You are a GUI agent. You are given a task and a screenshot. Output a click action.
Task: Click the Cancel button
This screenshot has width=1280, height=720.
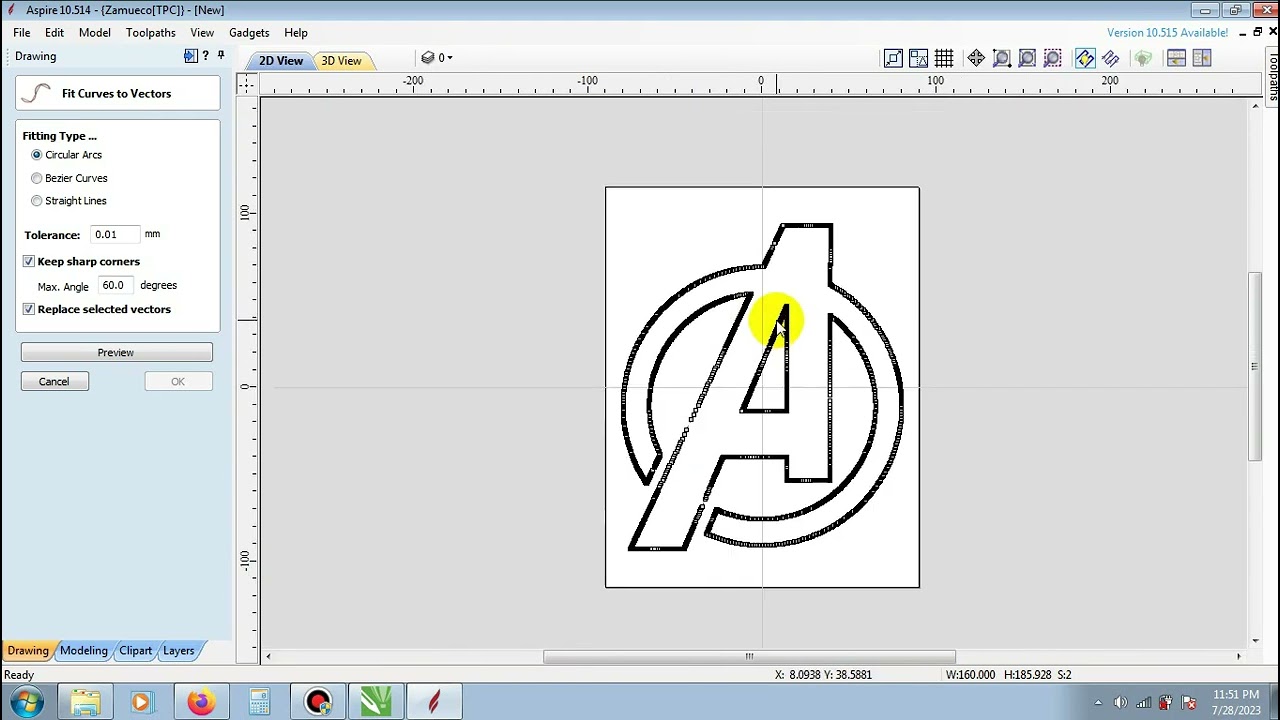(54, 382)
